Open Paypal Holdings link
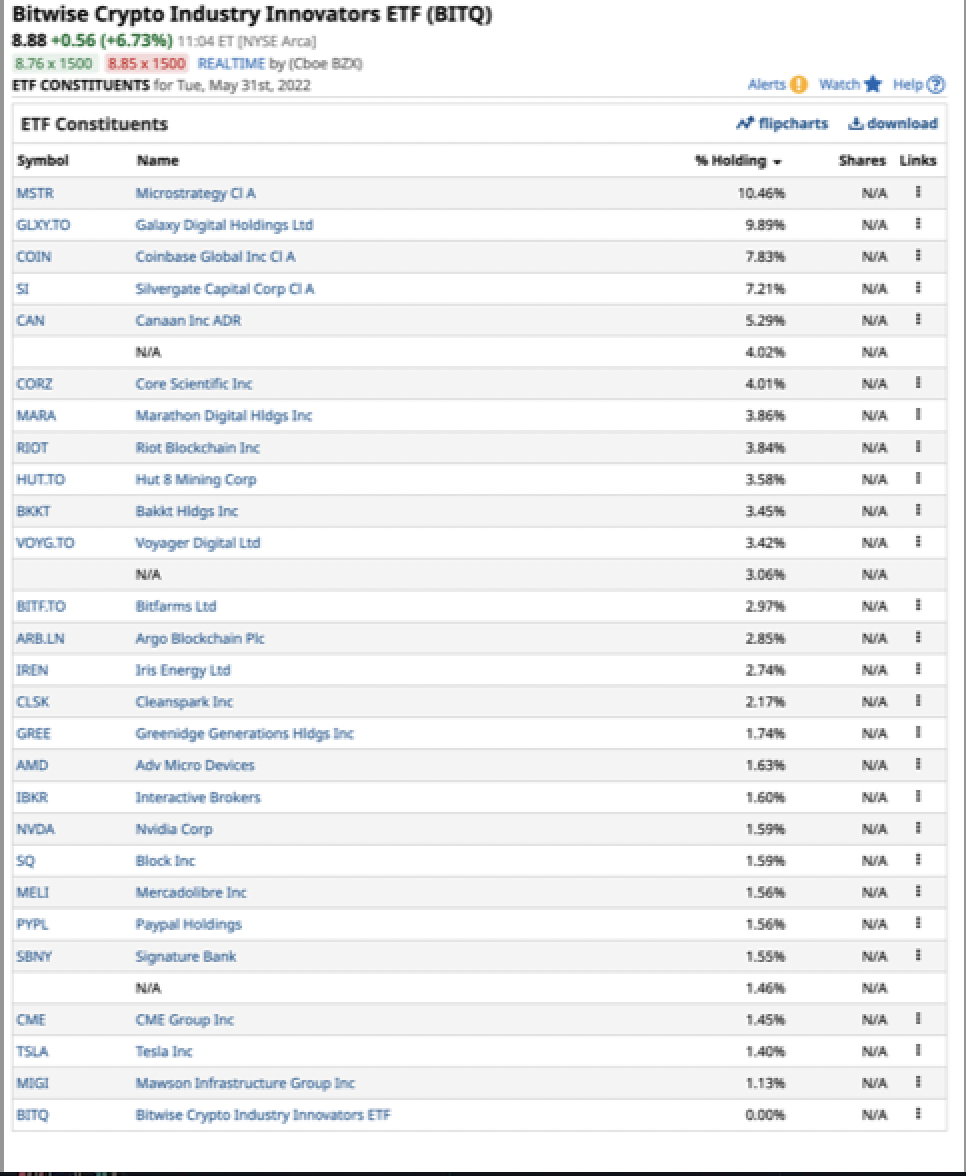This screenshot has width=966, height=1176. coord(188,924)
